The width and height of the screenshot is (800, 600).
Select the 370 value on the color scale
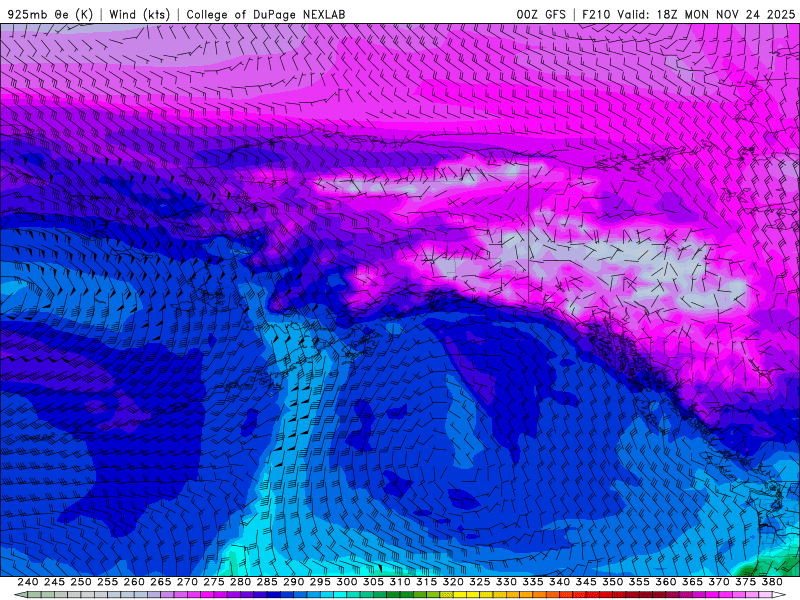[x=719, y=582]
